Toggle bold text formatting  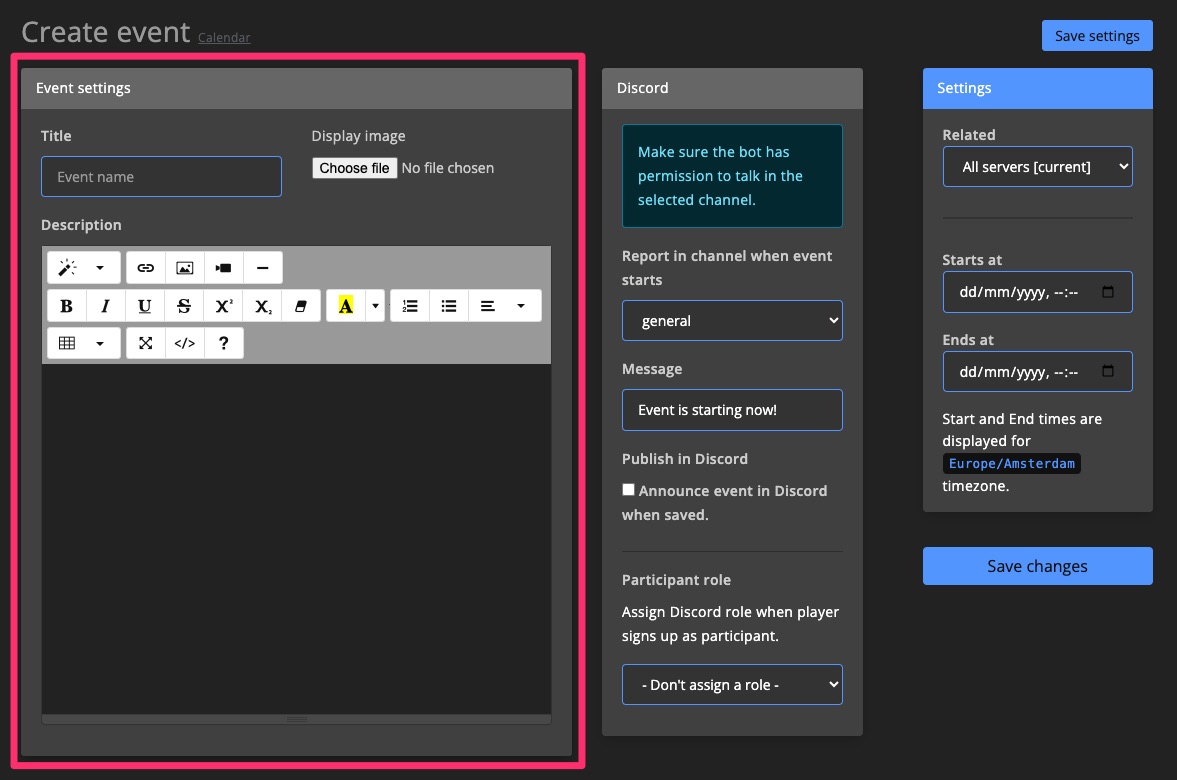pos(66,305)
